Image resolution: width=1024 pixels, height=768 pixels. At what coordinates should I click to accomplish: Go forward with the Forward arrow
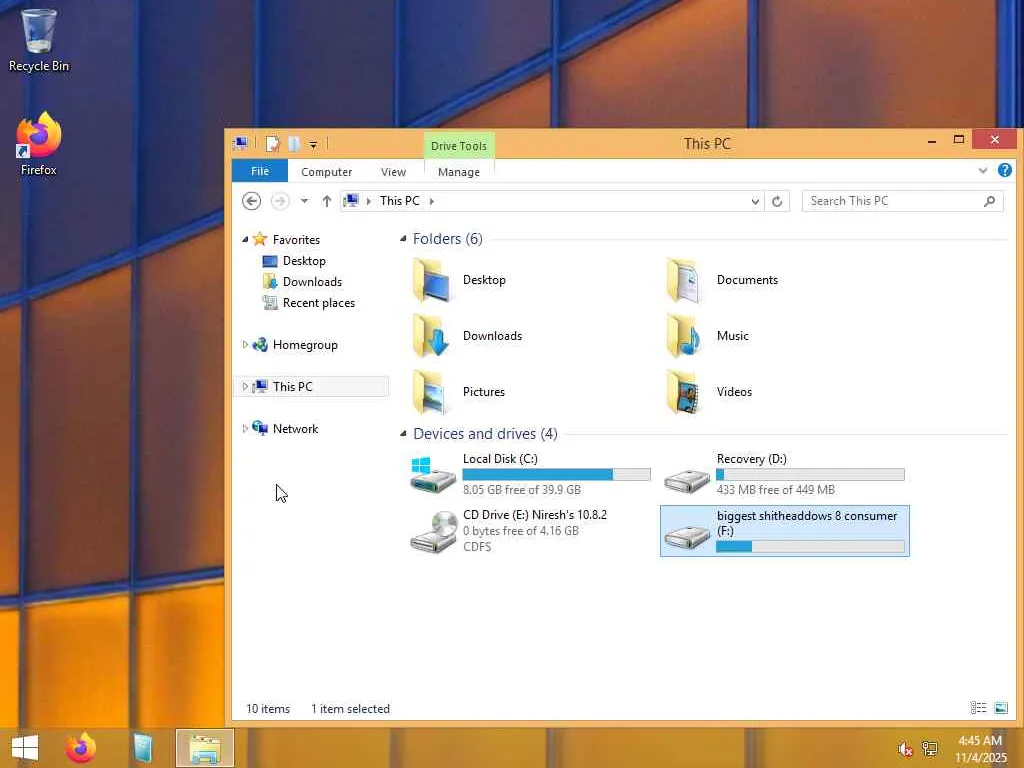coord(280,201)
